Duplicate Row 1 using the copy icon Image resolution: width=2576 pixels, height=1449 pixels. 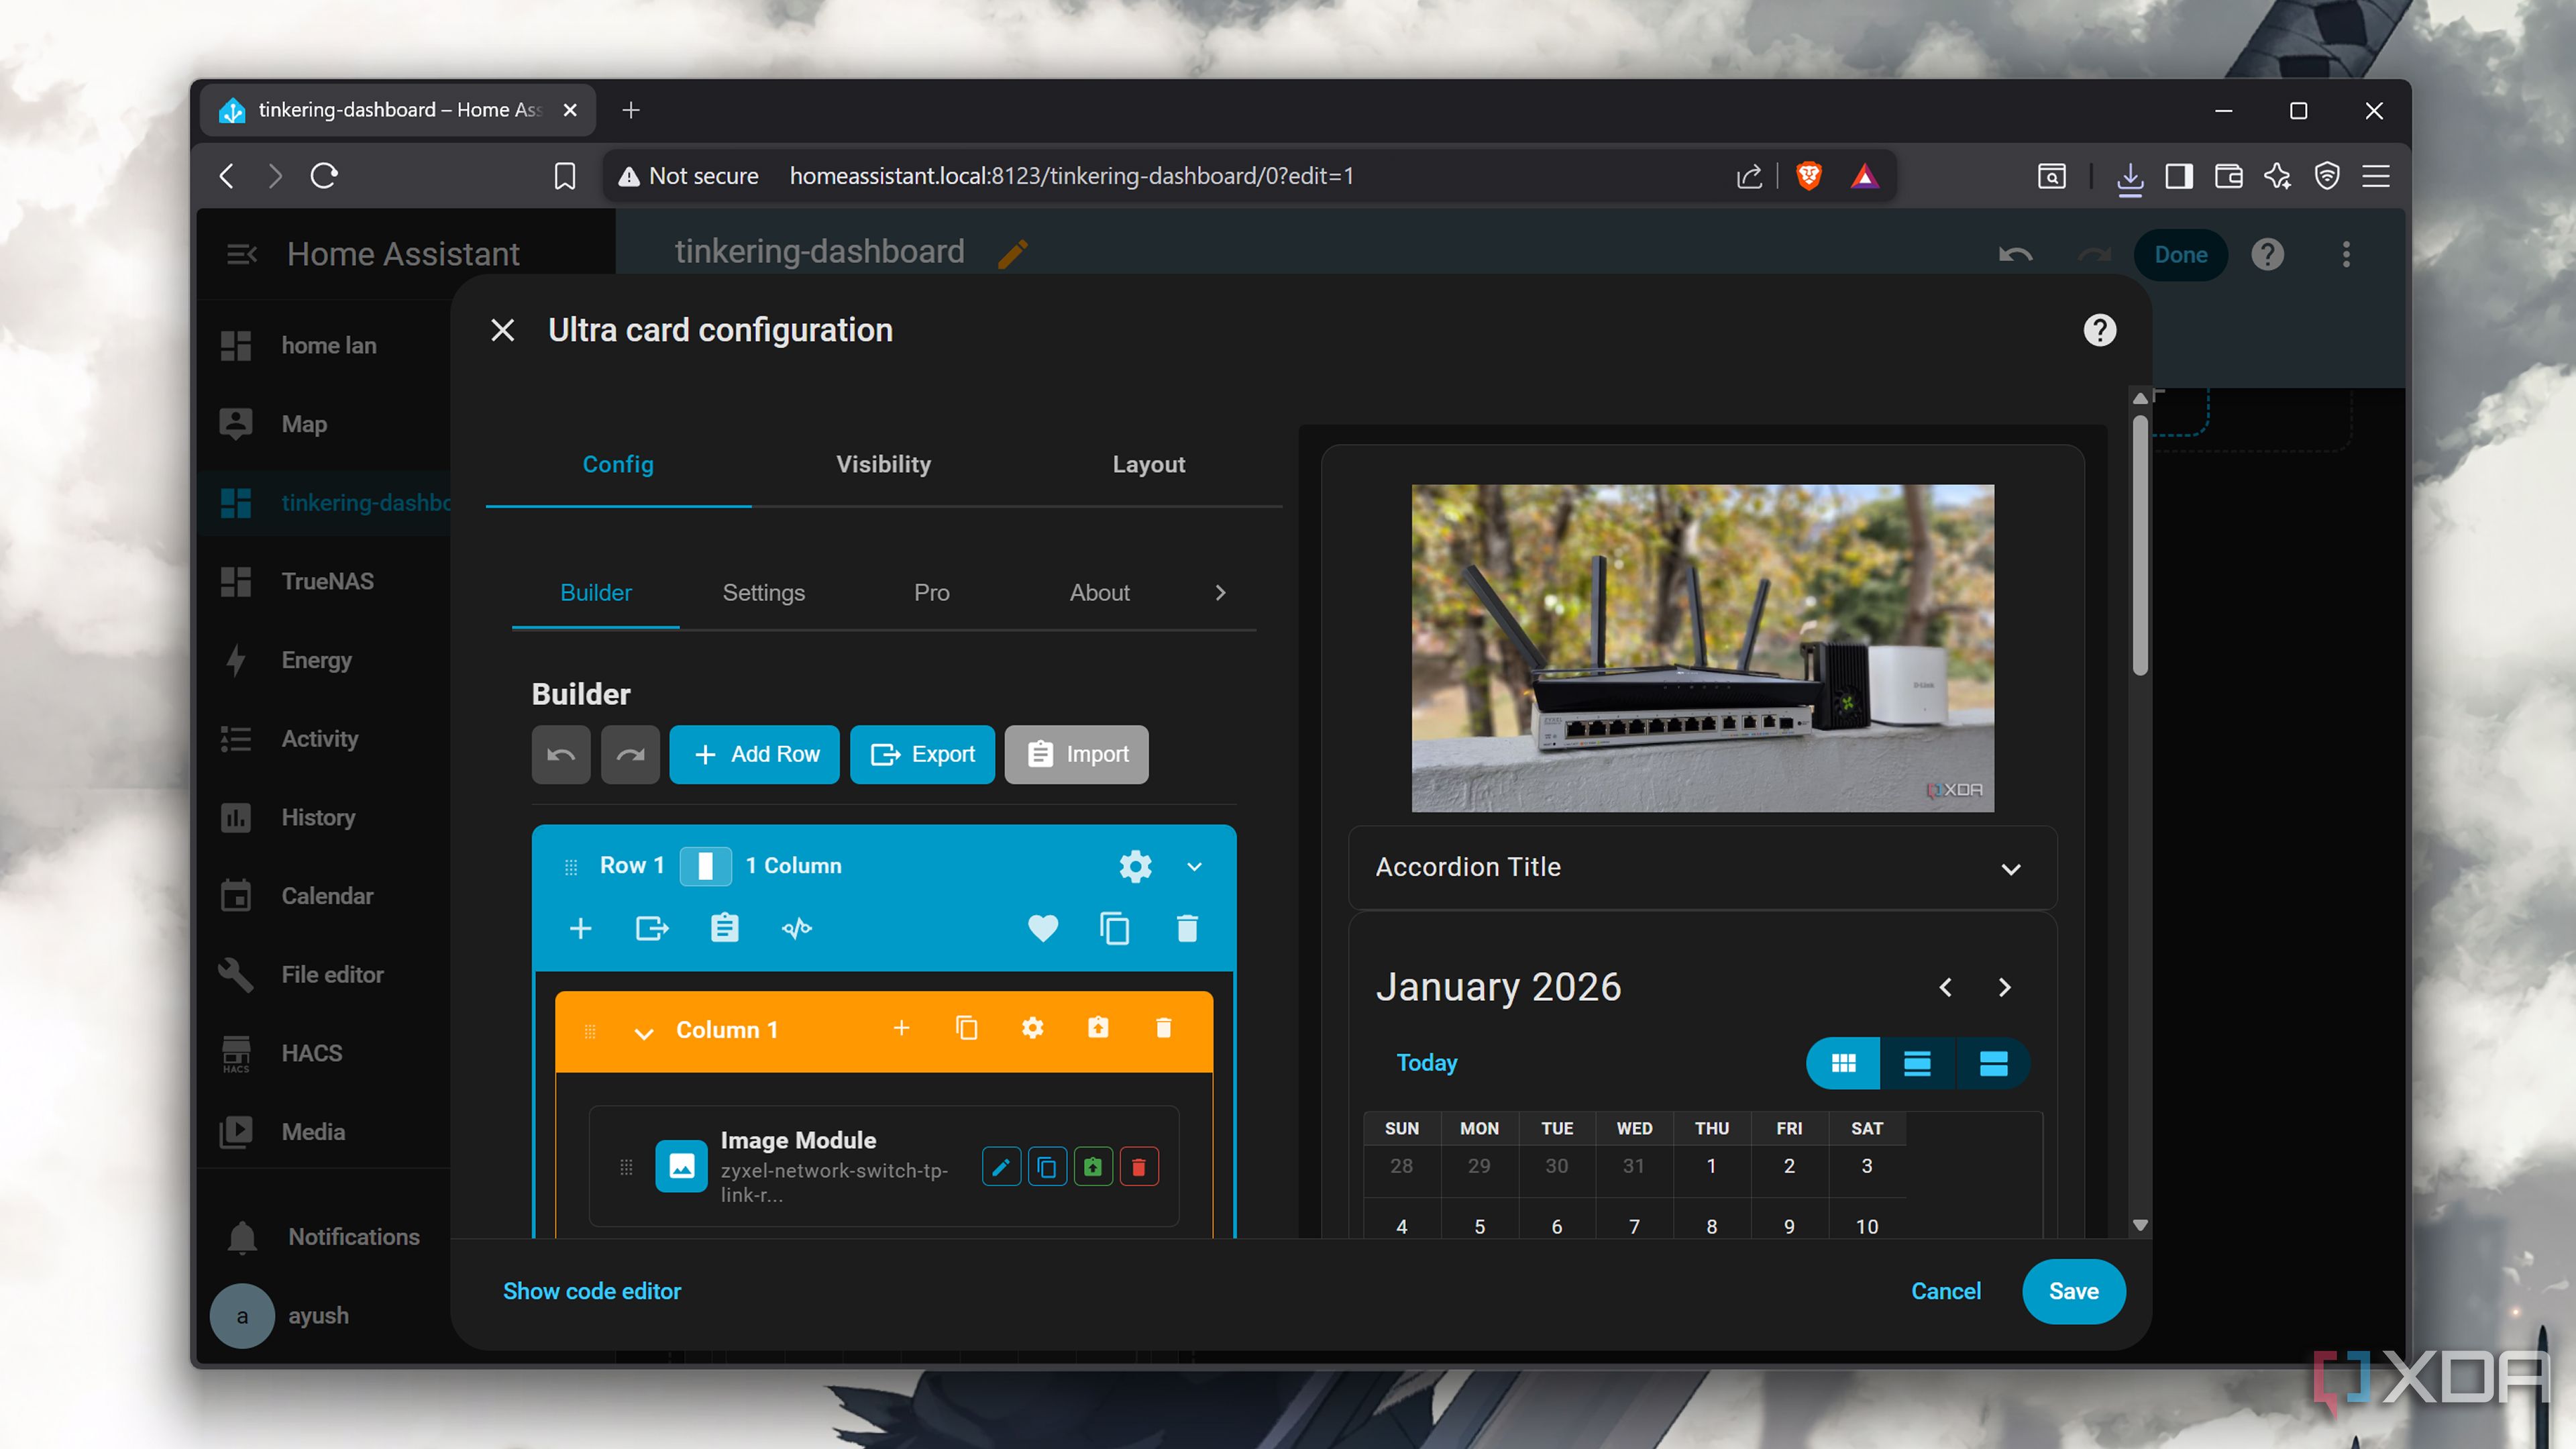1115,929
